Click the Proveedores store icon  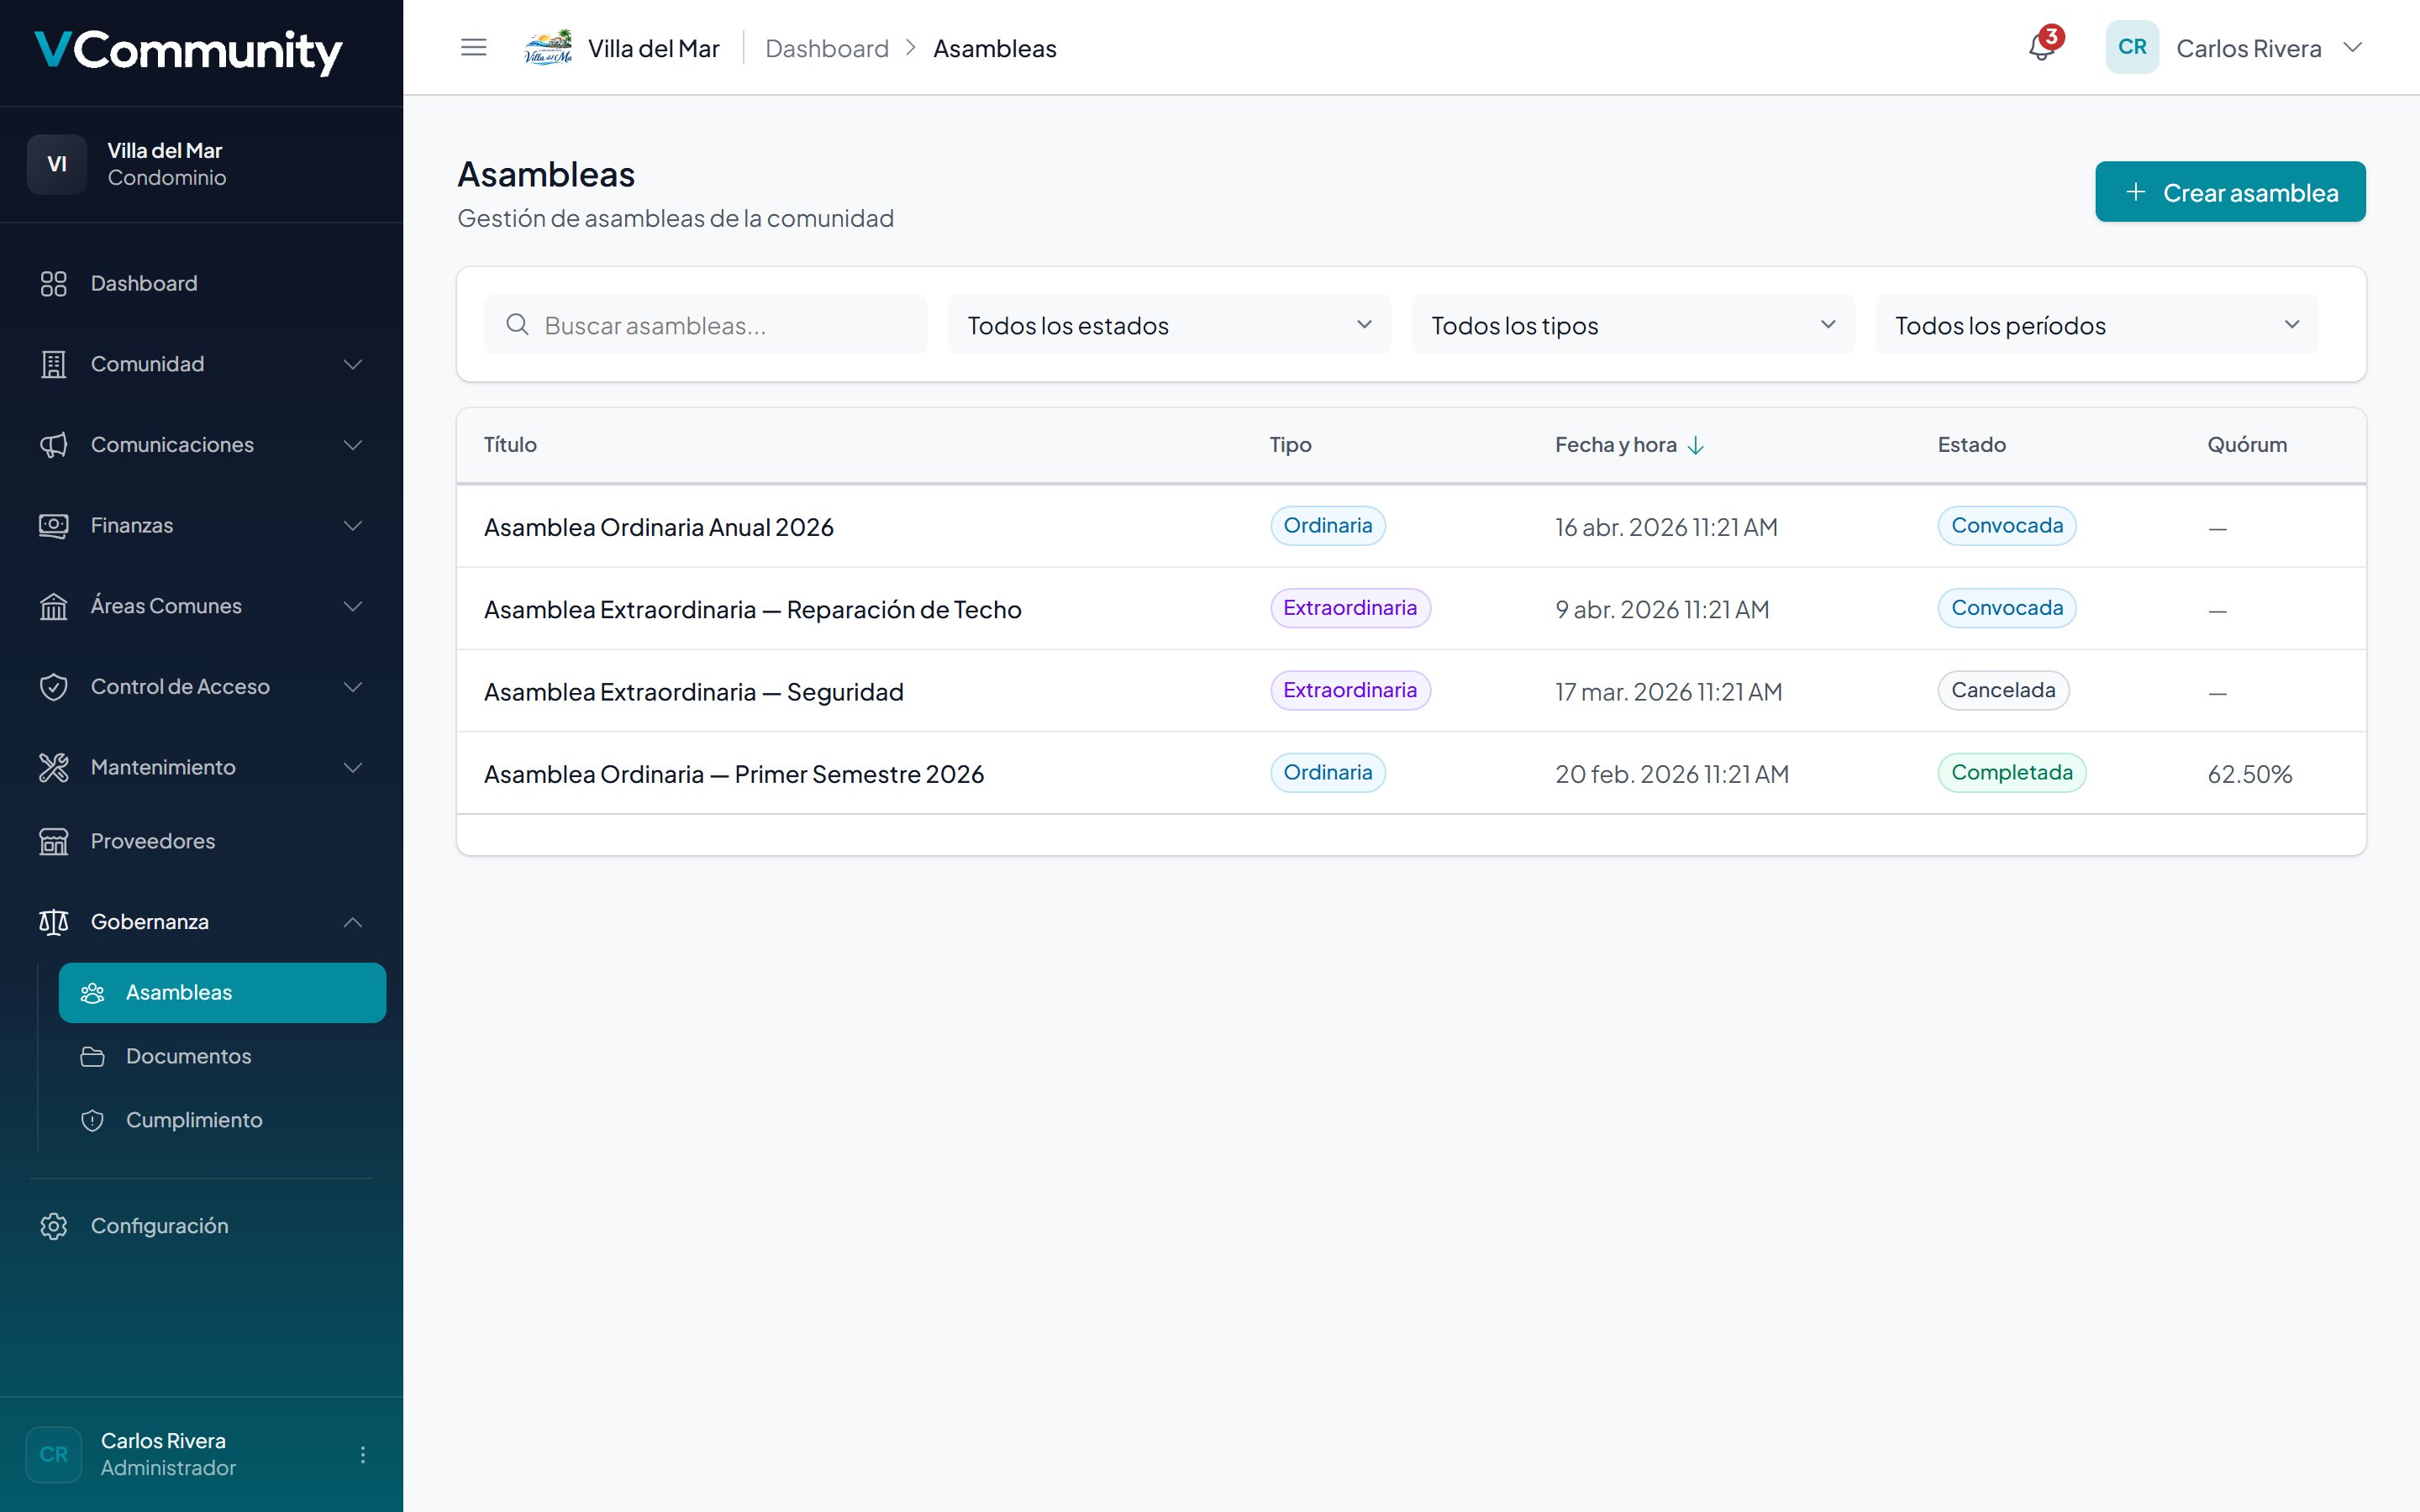point(53,841)
